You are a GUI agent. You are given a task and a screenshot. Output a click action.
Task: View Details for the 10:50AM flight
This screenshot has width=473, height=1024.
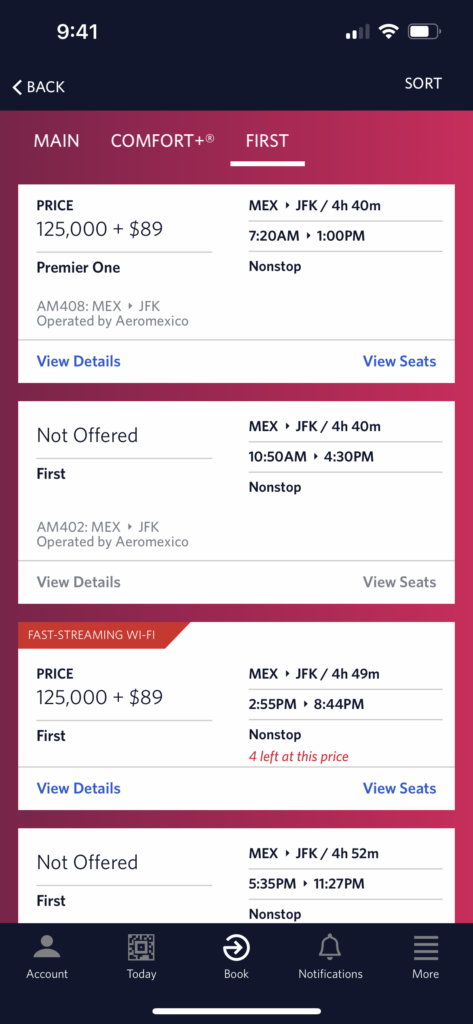pos(78,582)
